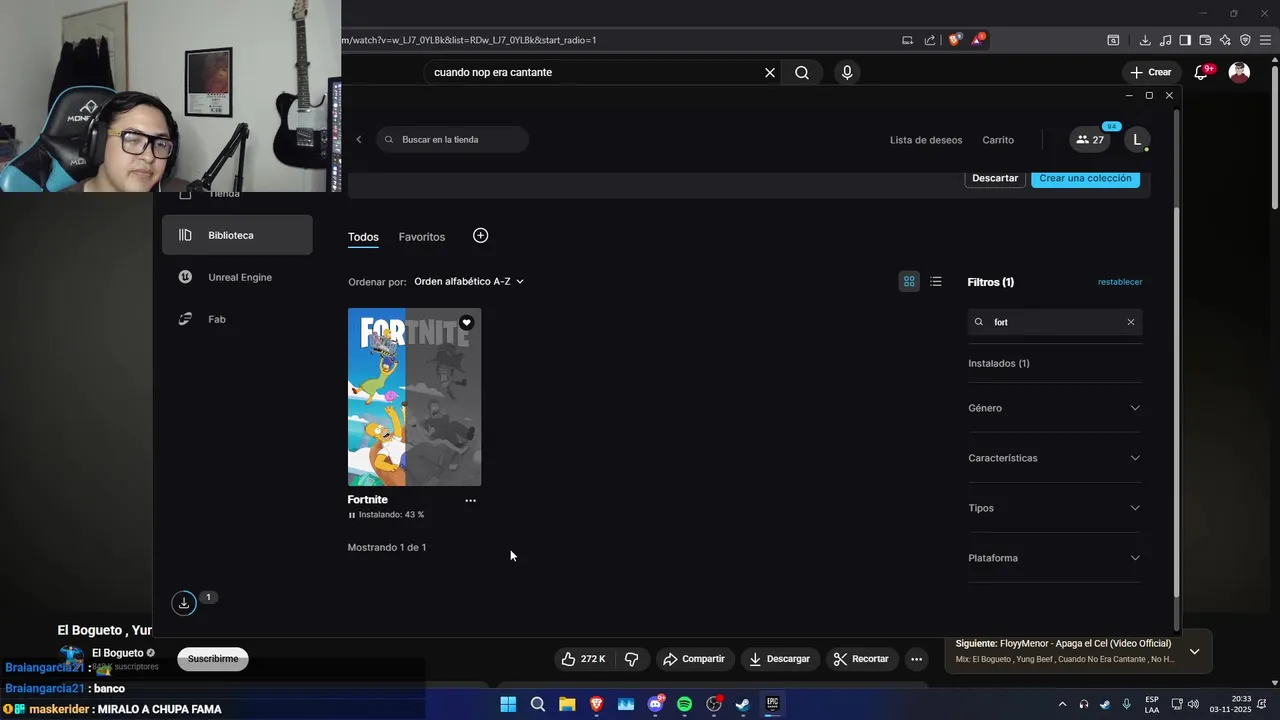Open the Orden alfabético A-Z sort dropdown

469,282
